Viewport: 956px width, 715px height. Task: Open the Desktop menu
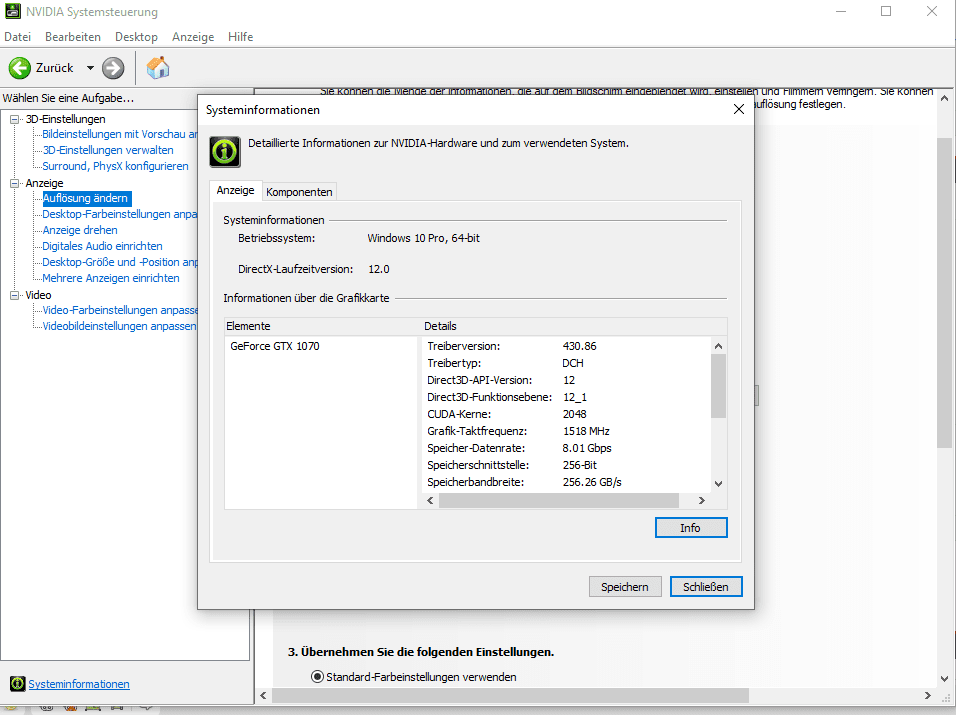click(136, 37)
